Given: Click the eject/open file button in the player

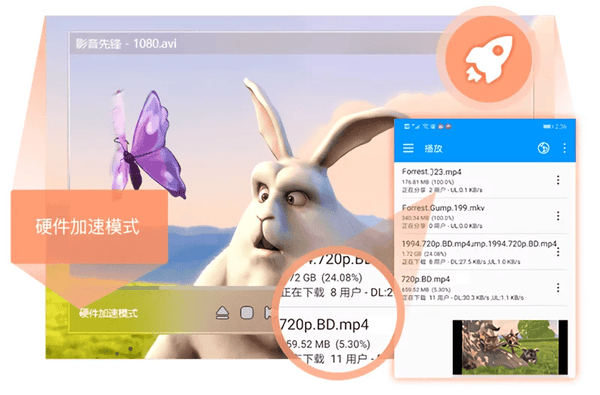Looking at the screenshot, I should click(222, 313).
